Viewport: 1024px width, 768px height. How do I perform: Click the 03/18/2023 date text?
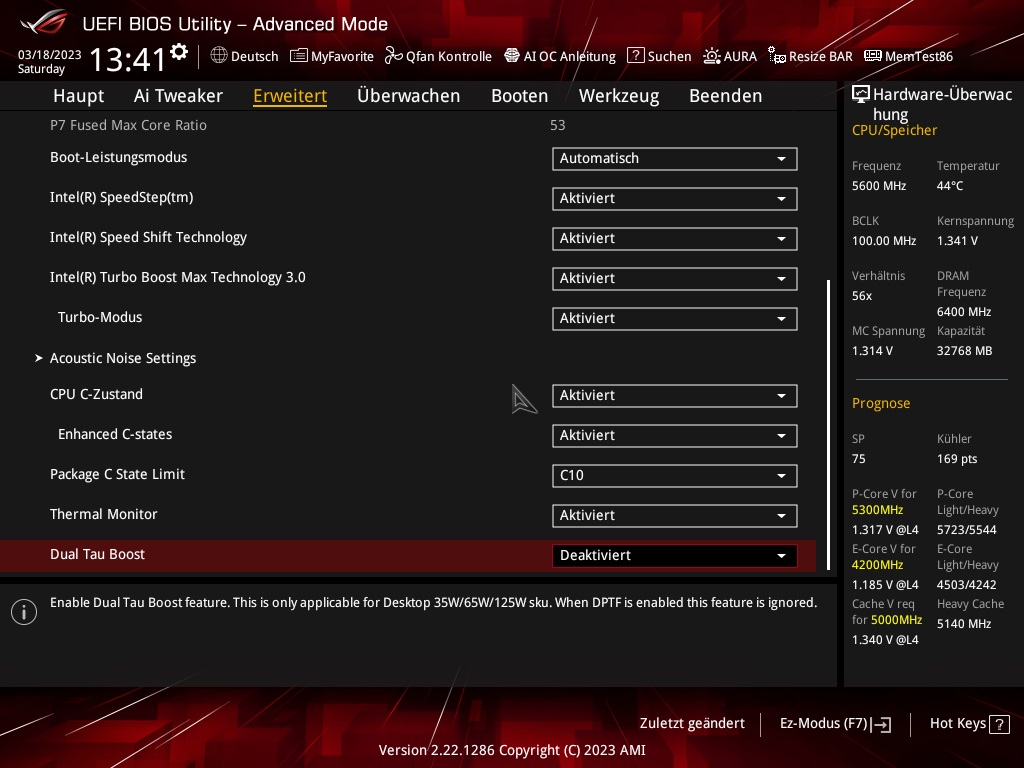click(50, 54)
